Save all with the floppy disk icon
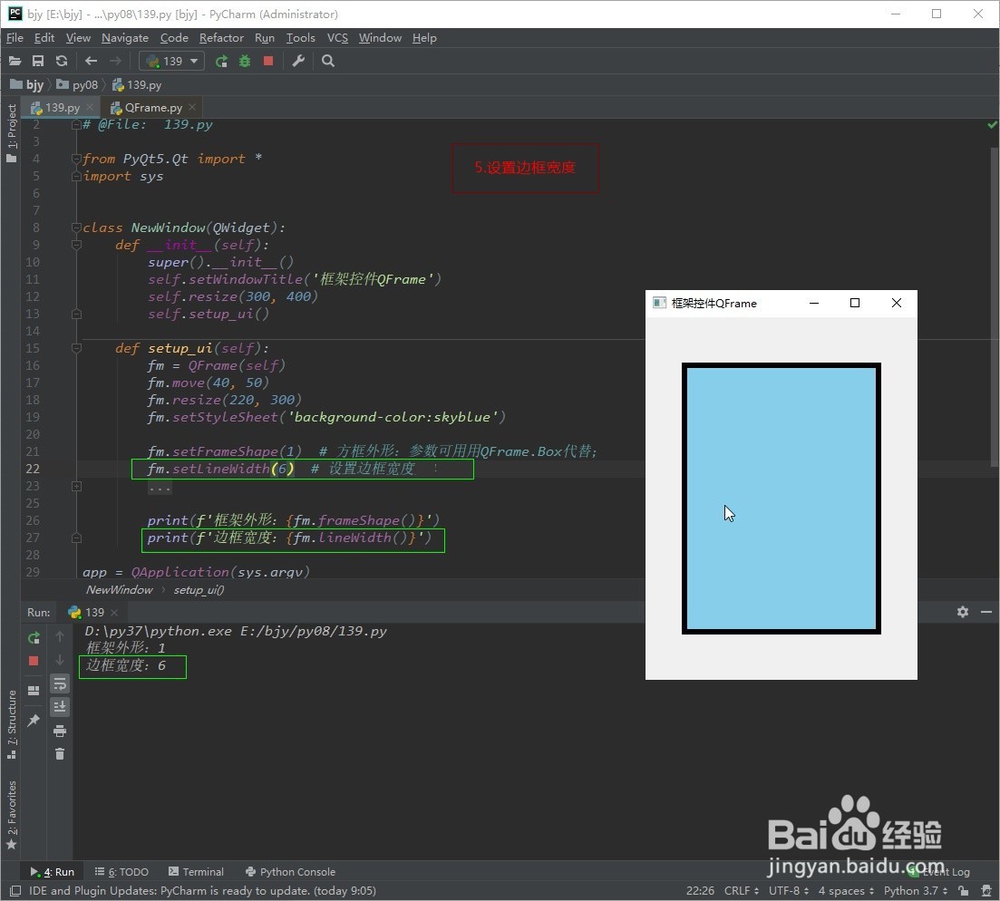This screenshot has height=901, width=1000. pyautogui.click(x=38, y=61)
